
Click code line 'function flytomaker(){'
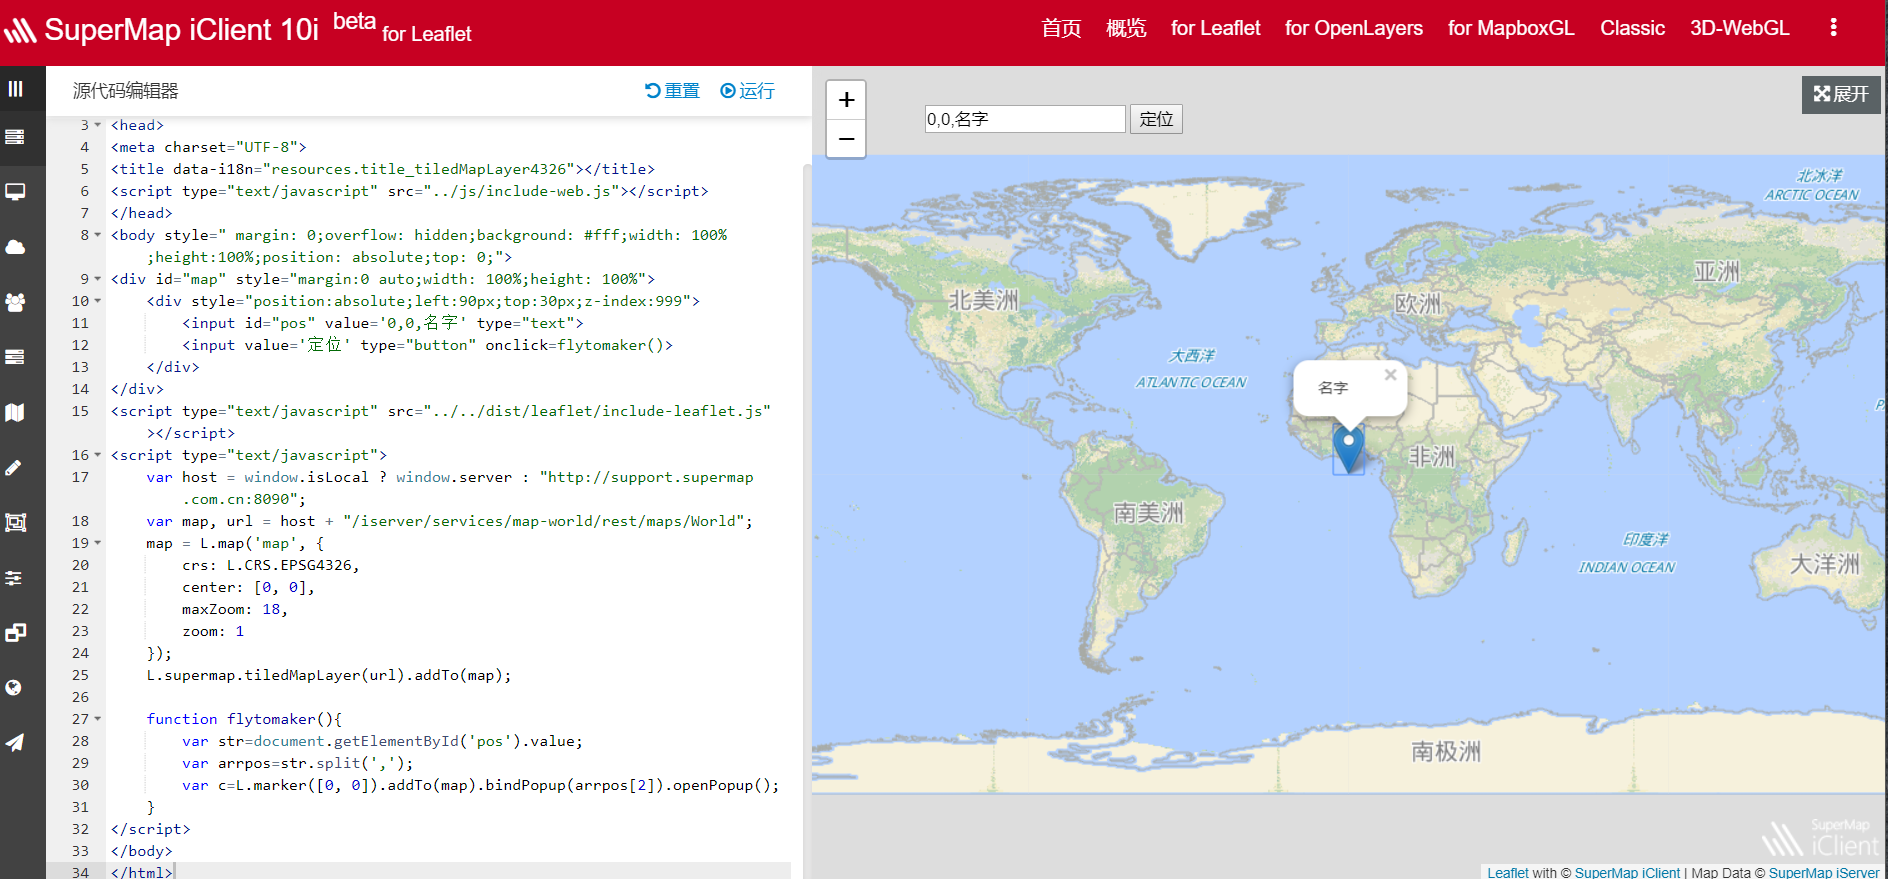click(244, 719)
